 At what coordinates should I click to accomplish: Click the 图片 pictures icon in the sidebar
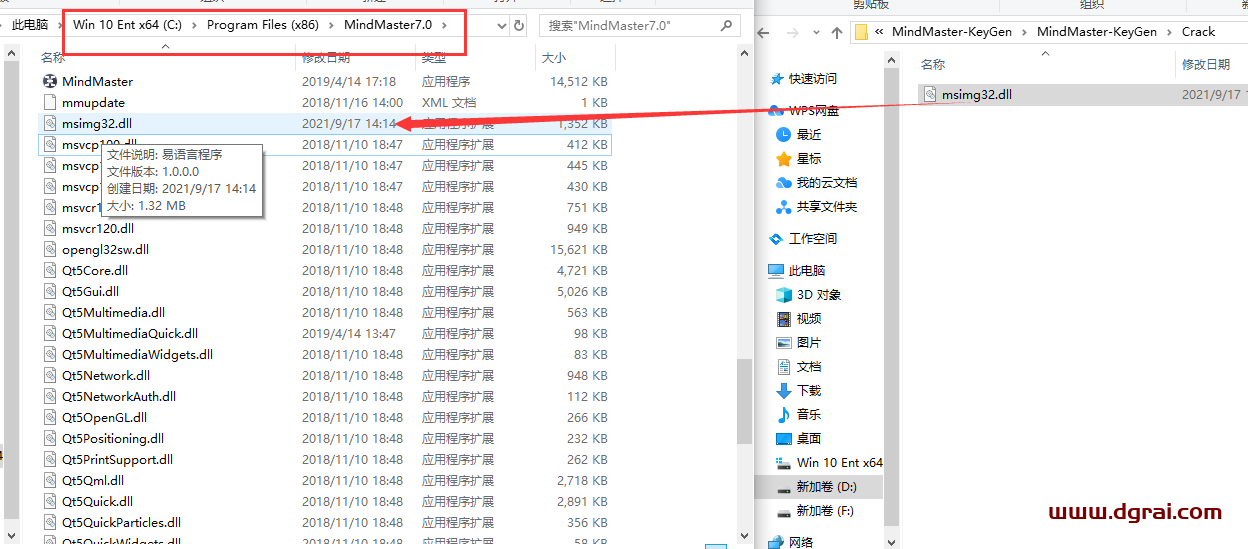[784, 342]
